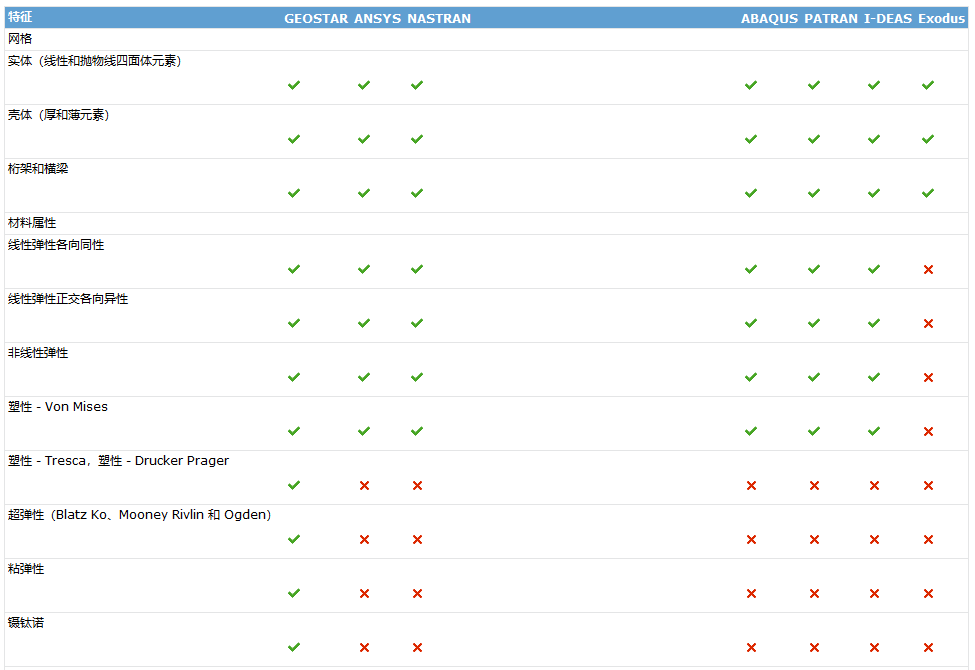Click the red cross for 粘弹性 under ABAQUS
This screenshot has height=670, width=975.
[x=751, y=594]
